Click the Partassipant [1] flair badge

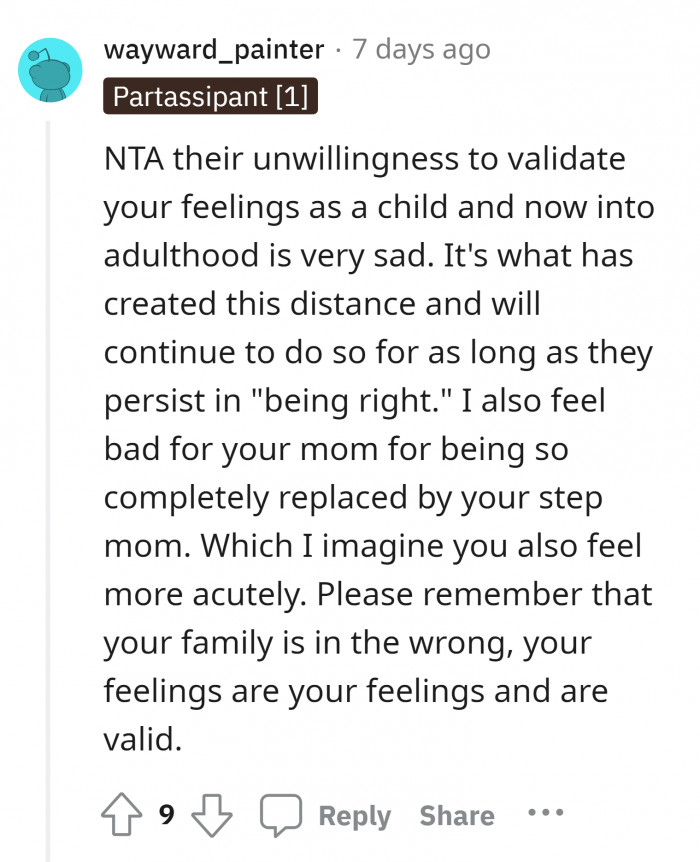[x=210, y=97]
